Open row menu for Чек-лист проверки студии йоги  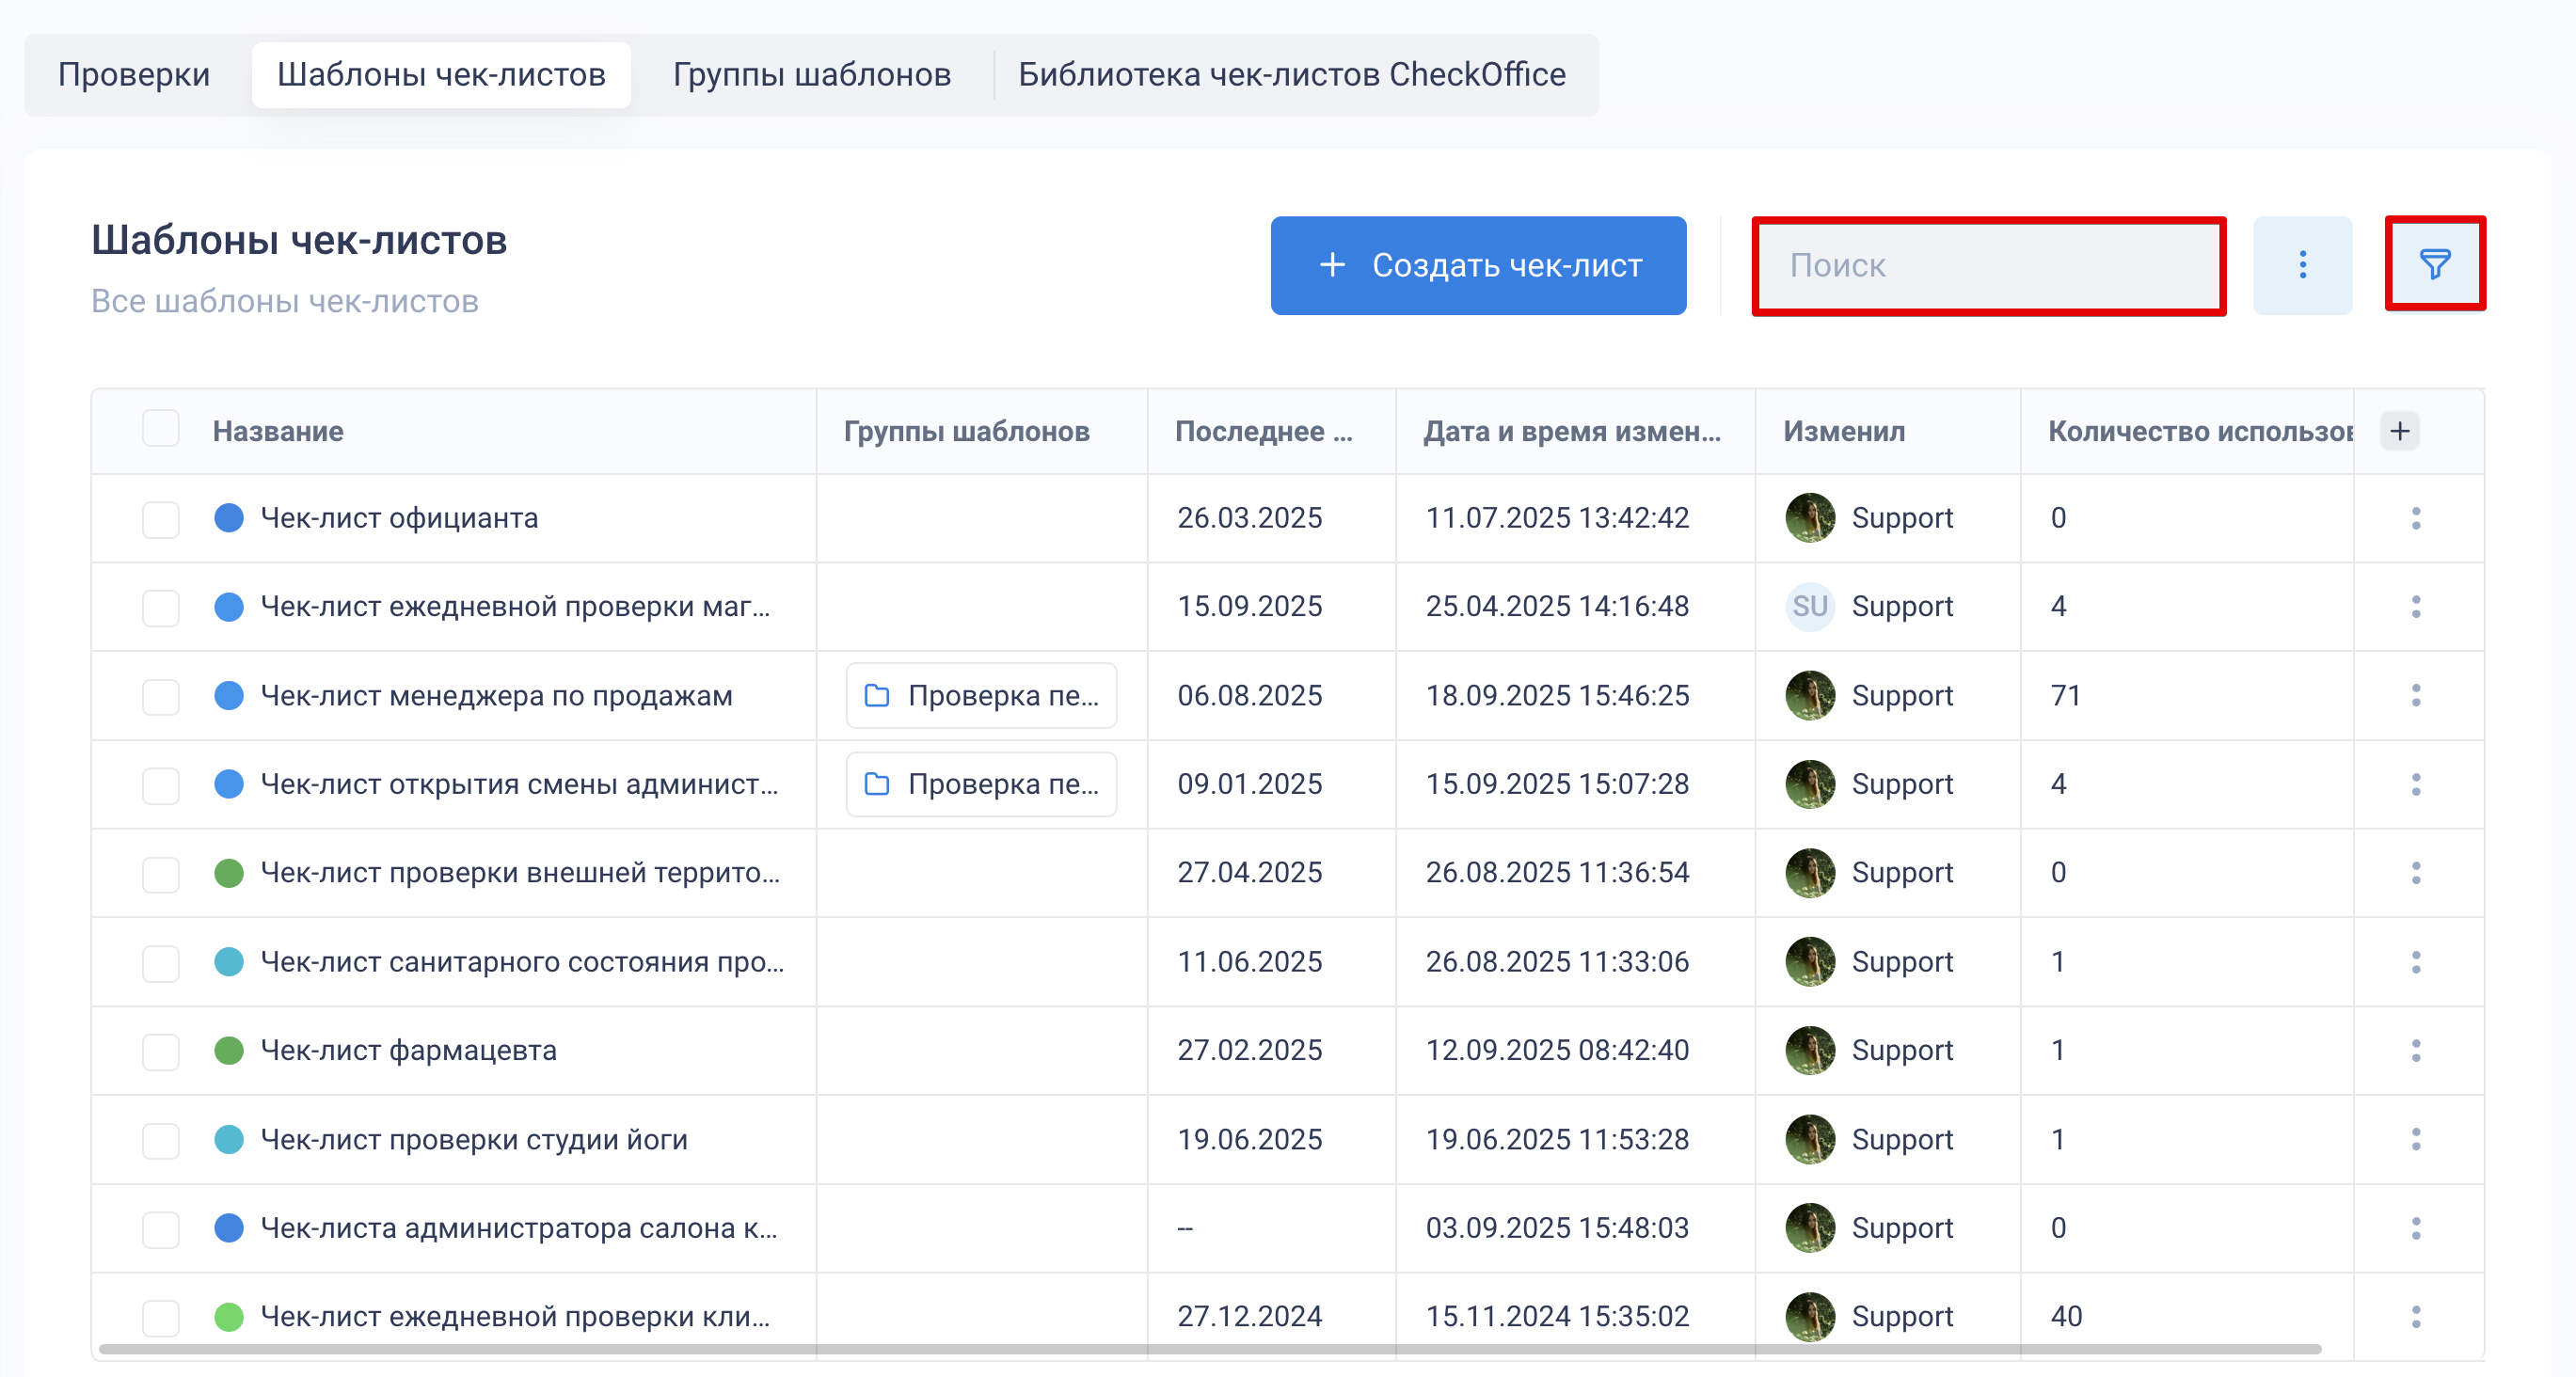2415,1139
